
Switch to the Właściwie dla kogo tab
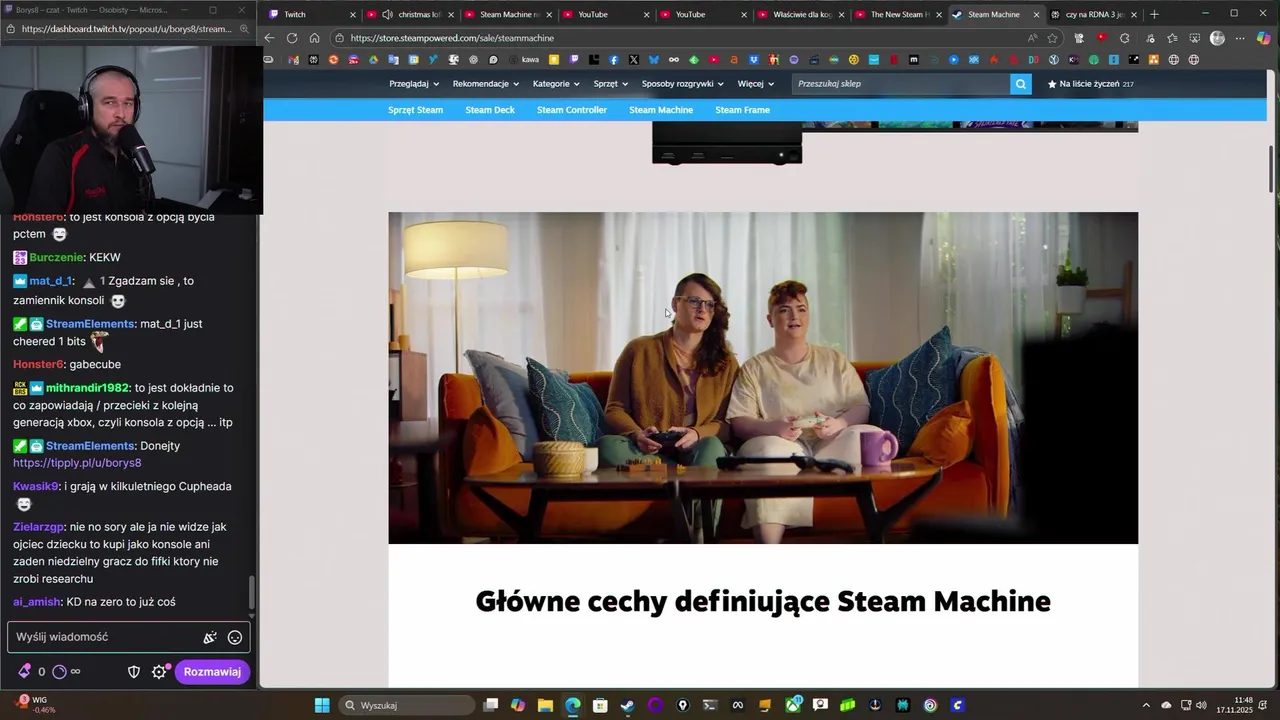coord(795,14)
